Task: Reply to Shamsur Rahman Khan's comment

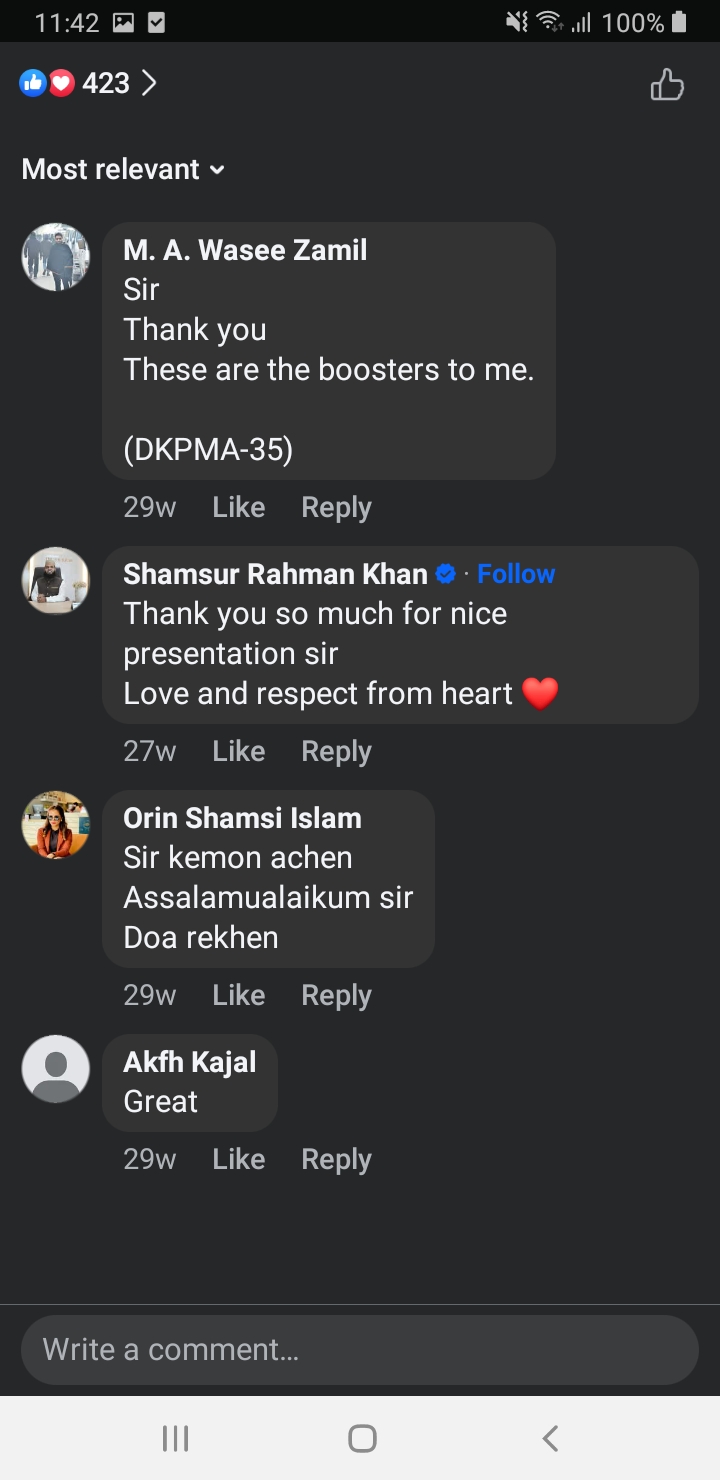Action: (336, 752)
